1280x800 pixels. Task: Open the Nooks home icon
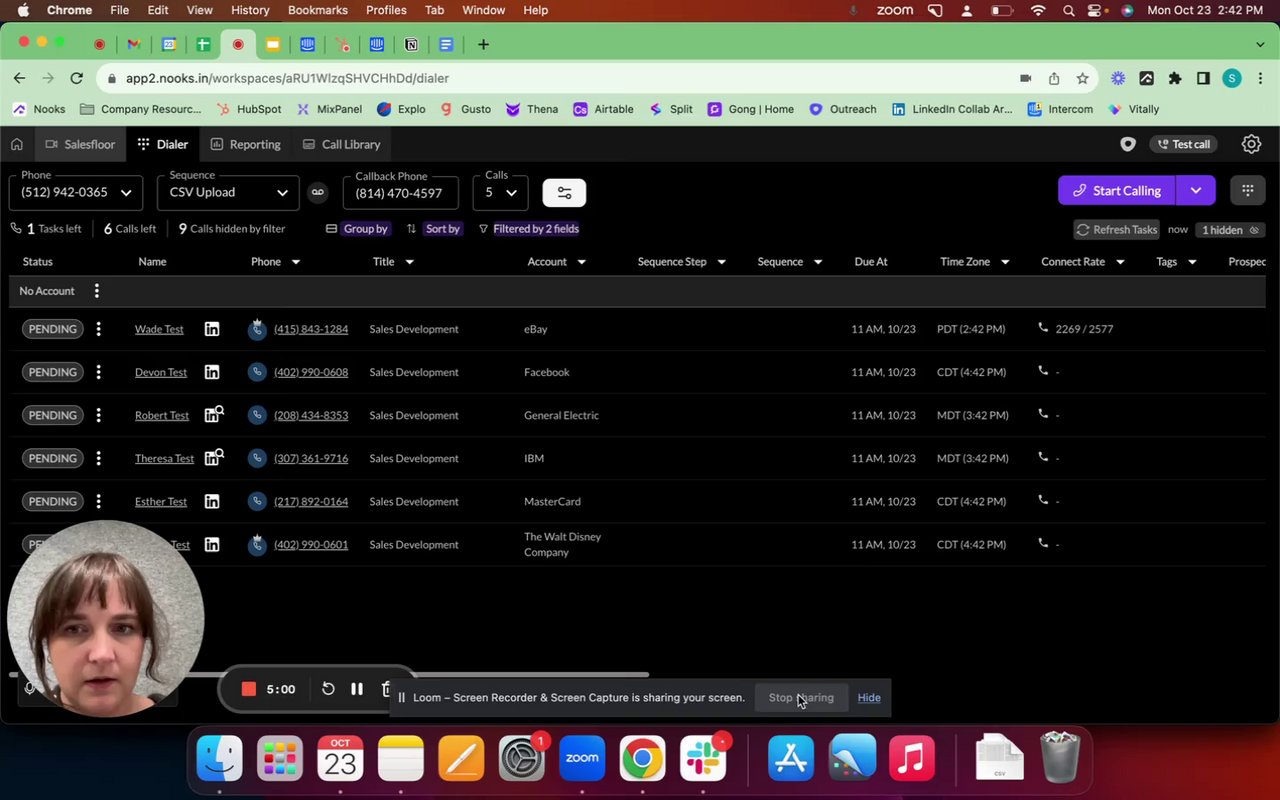(17, 144)
